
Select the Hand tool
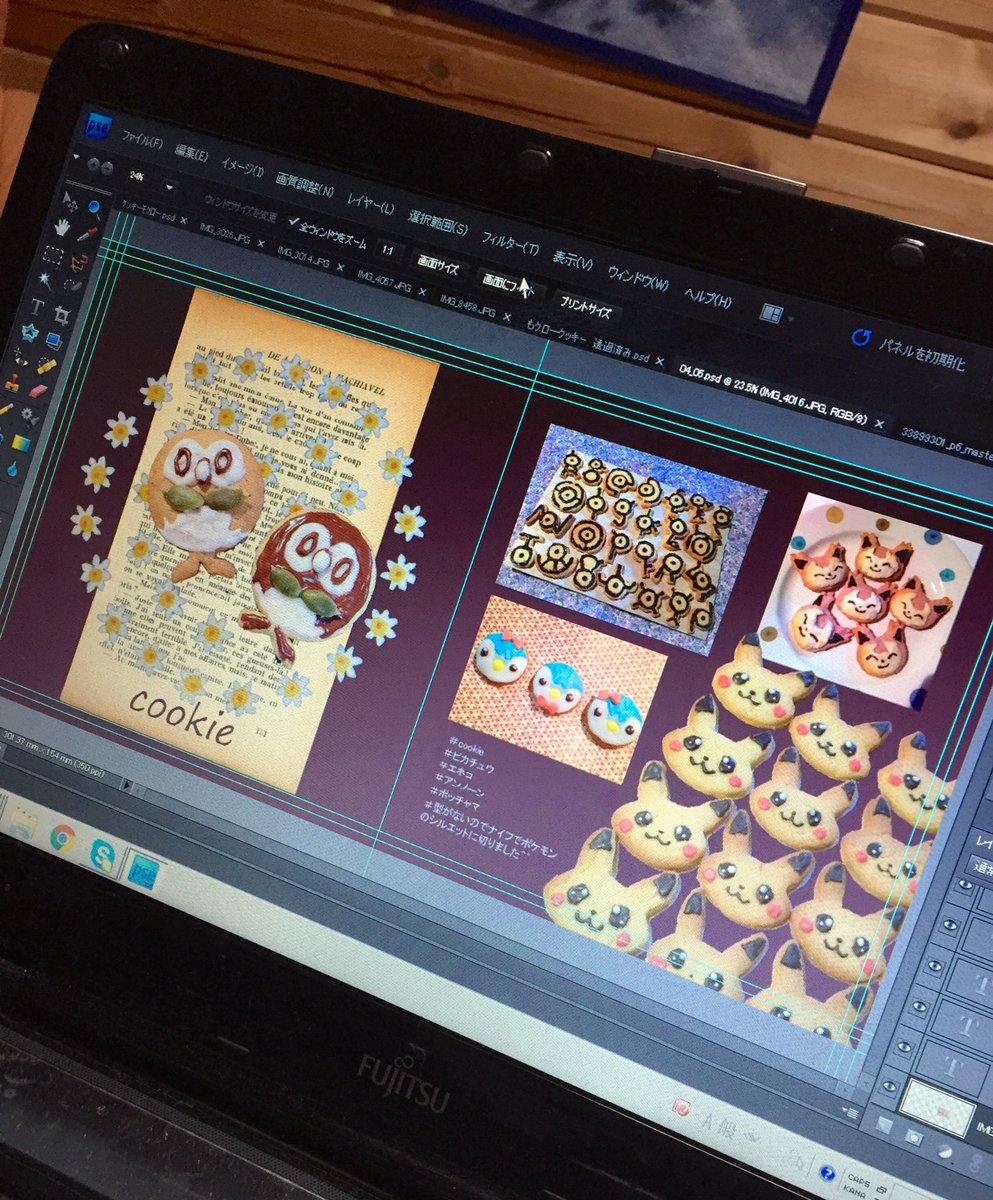point(61,226)
